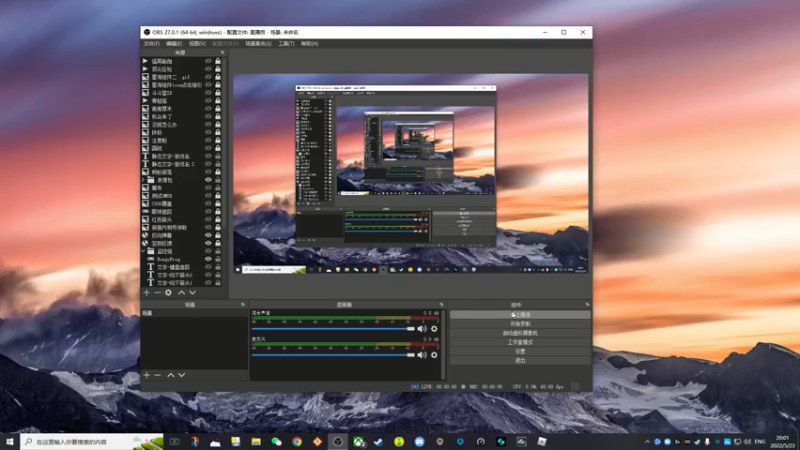Image resolution: width=800 pixels, height=450 pixels.
Task: Click the 开始推流 start streaming button
Action: click(520, 315)
